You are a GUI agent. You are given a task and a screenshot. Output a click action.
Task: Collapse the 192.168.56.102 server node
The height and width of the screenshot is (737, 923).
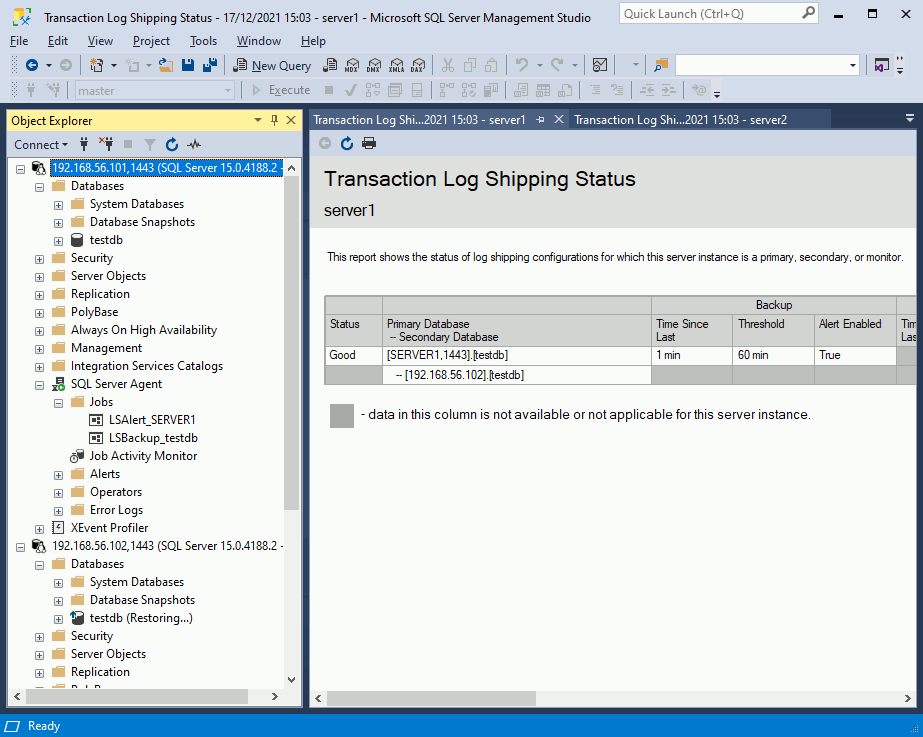coord(21,547)
